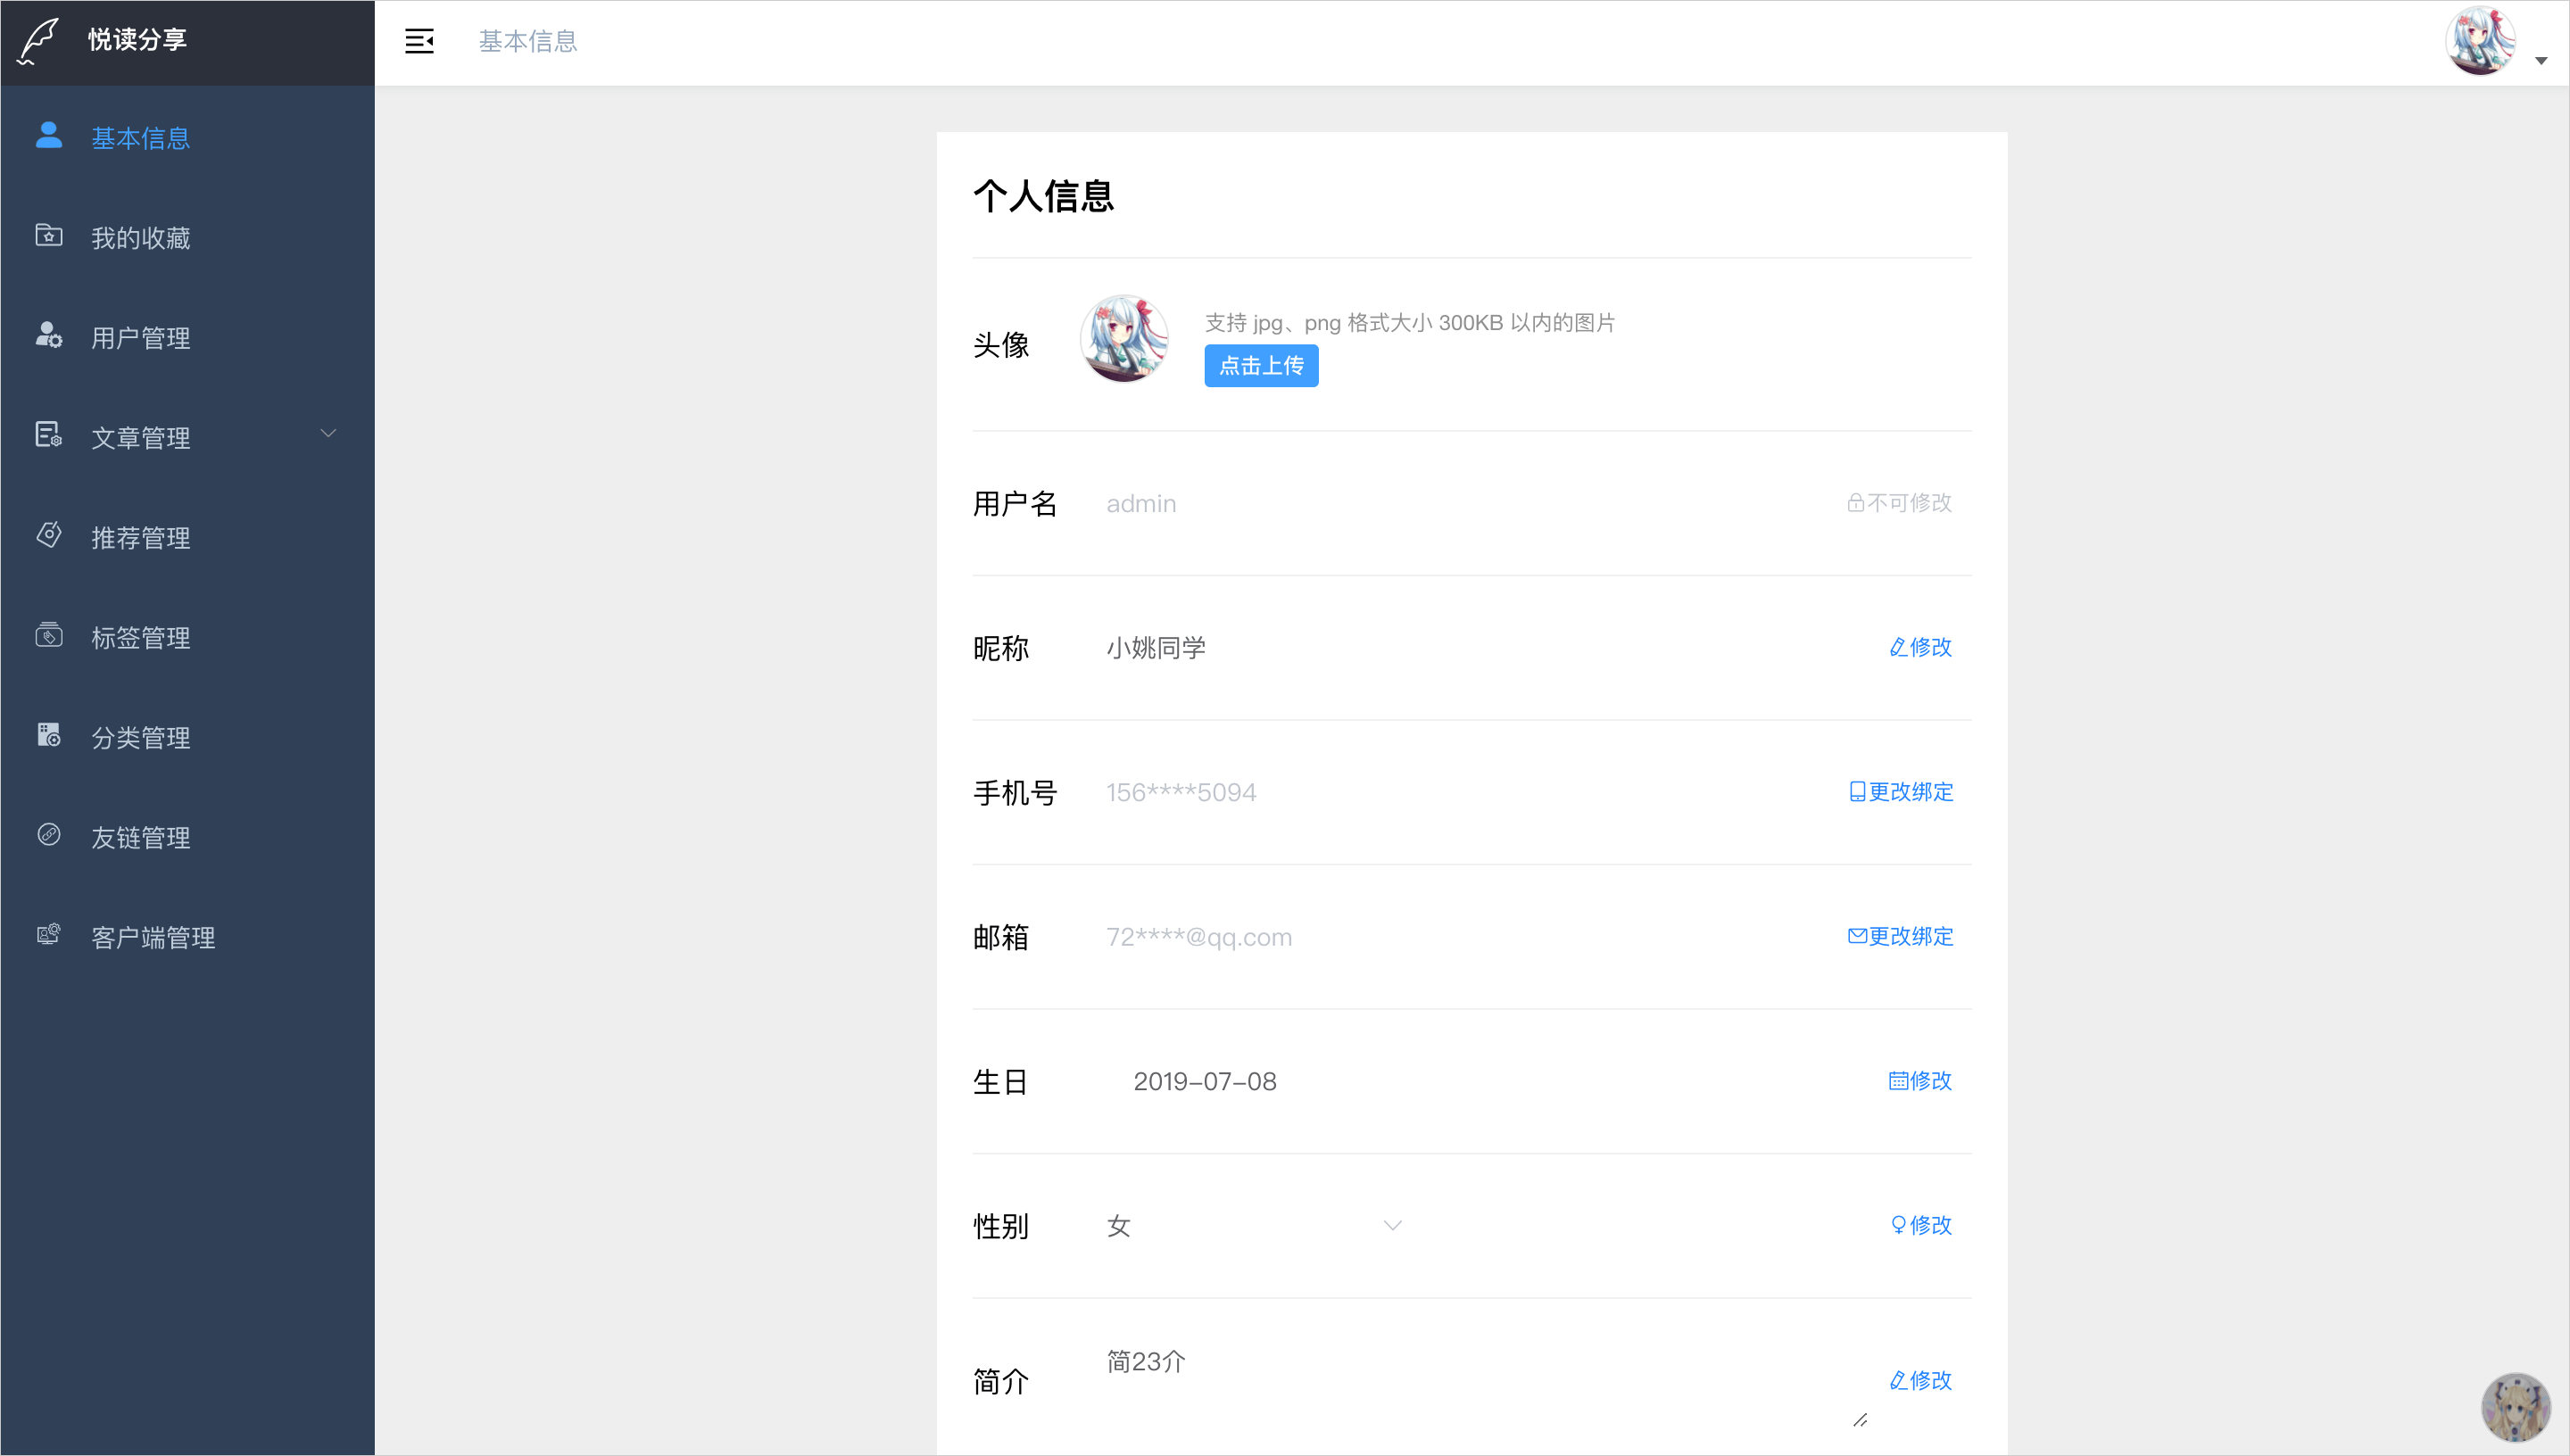Click the 用户管理 user-gear icon
This screenshot has height=1456, width=2570.
tap(48, 336)
